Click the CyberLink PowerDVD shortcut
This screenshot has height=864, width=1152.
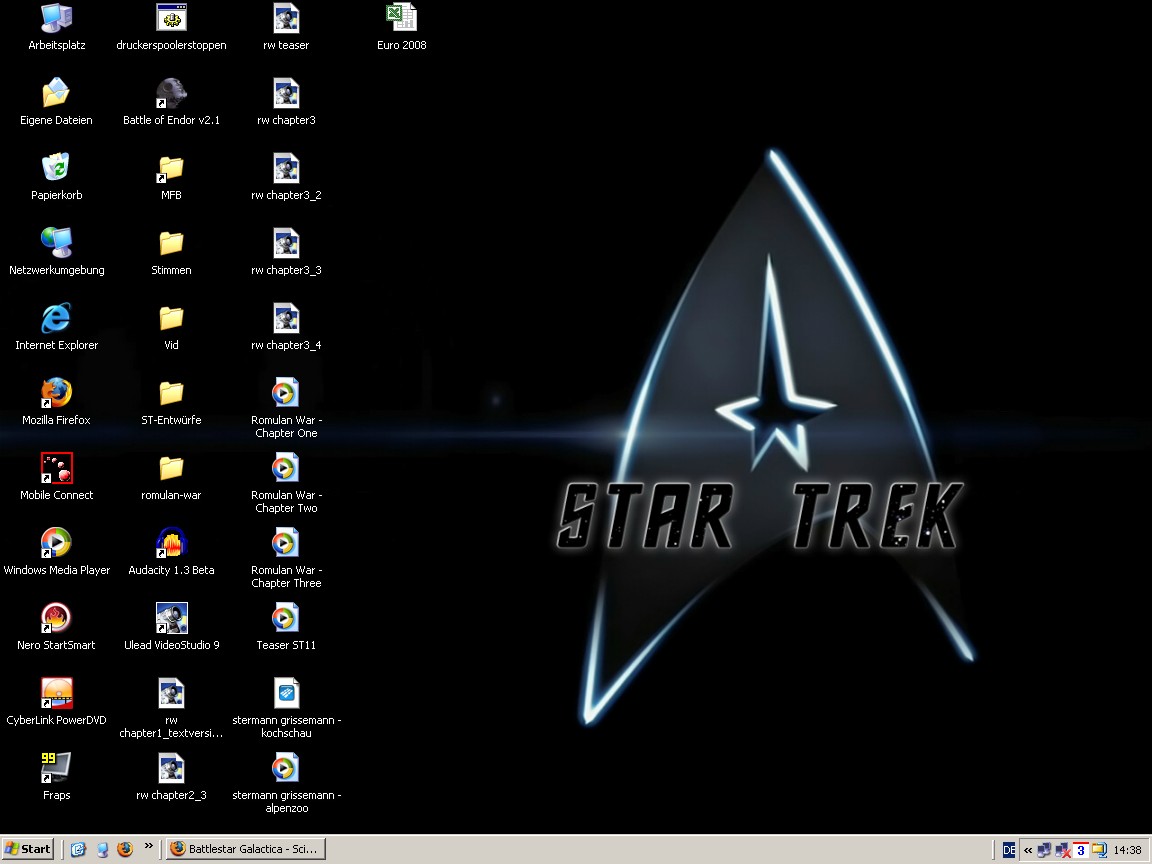pos(57,693)
